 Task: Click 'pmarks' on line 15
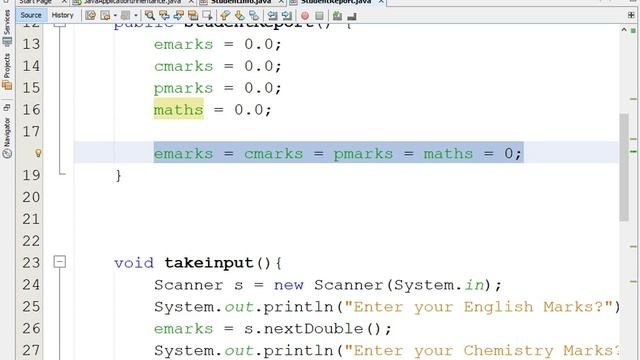[x=183, y=88]
